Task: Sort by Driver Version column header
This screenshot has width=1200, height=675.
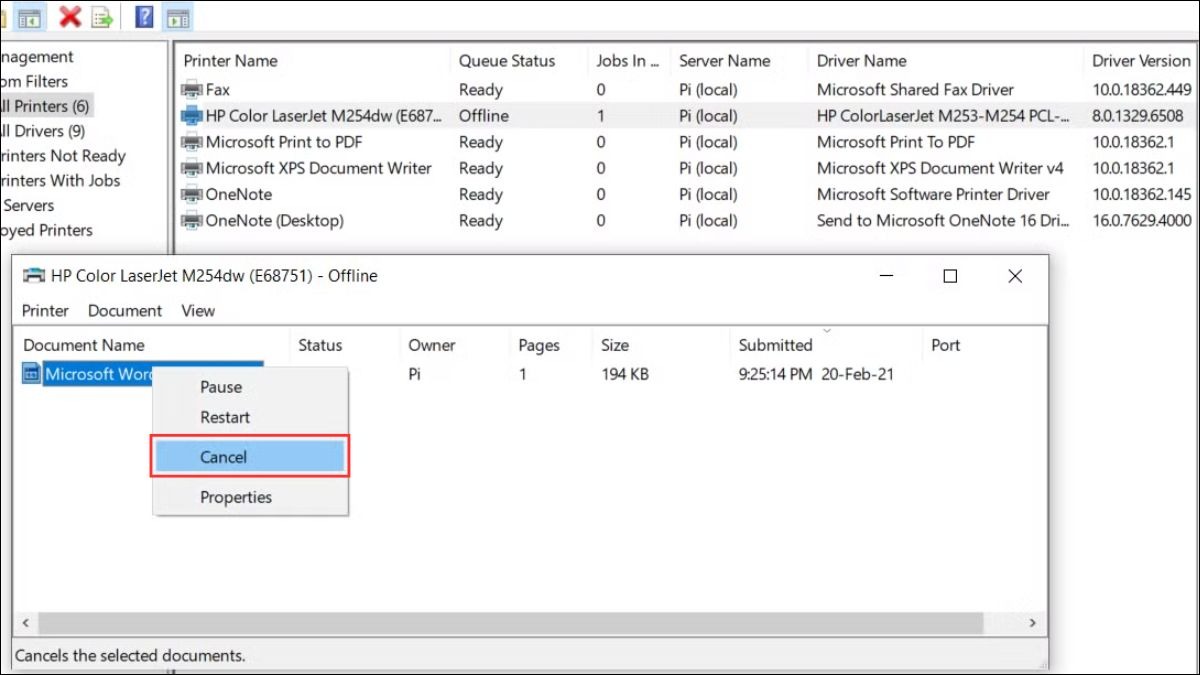Action: (1141, 61)
